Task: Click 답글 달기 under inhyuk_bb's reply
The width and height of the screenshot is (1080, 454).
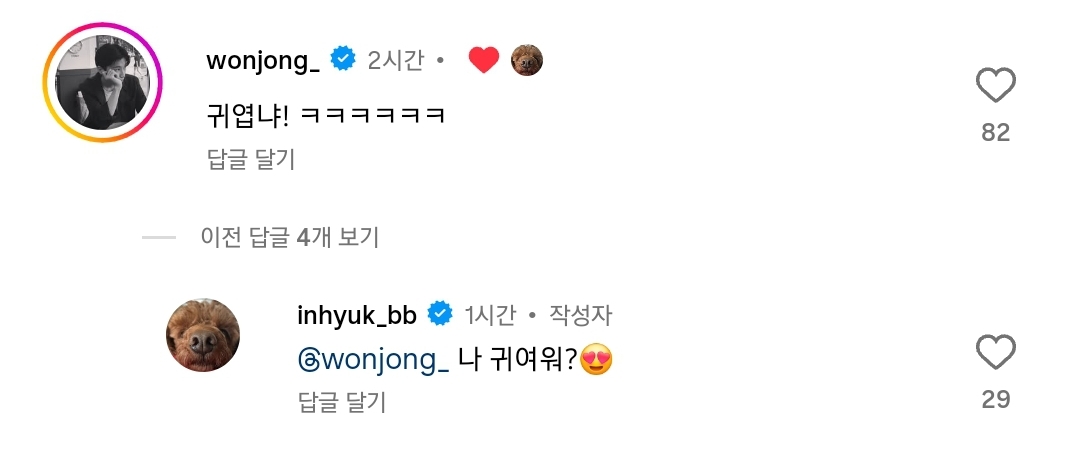Action: (x=342, y=402)
